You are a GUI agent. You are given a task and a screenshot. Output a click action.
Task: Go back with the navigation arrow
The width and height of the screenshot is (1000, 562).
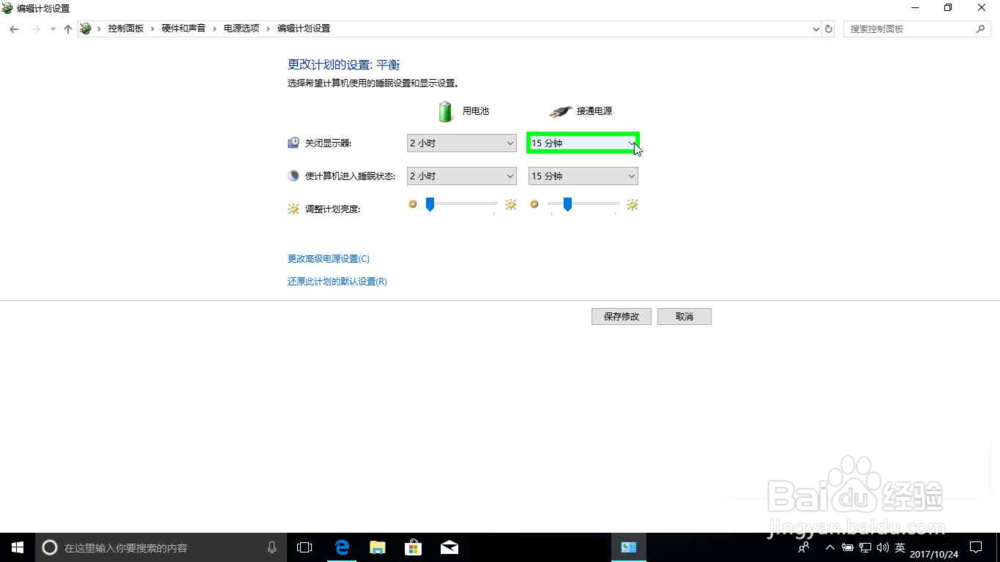(14, 29)
